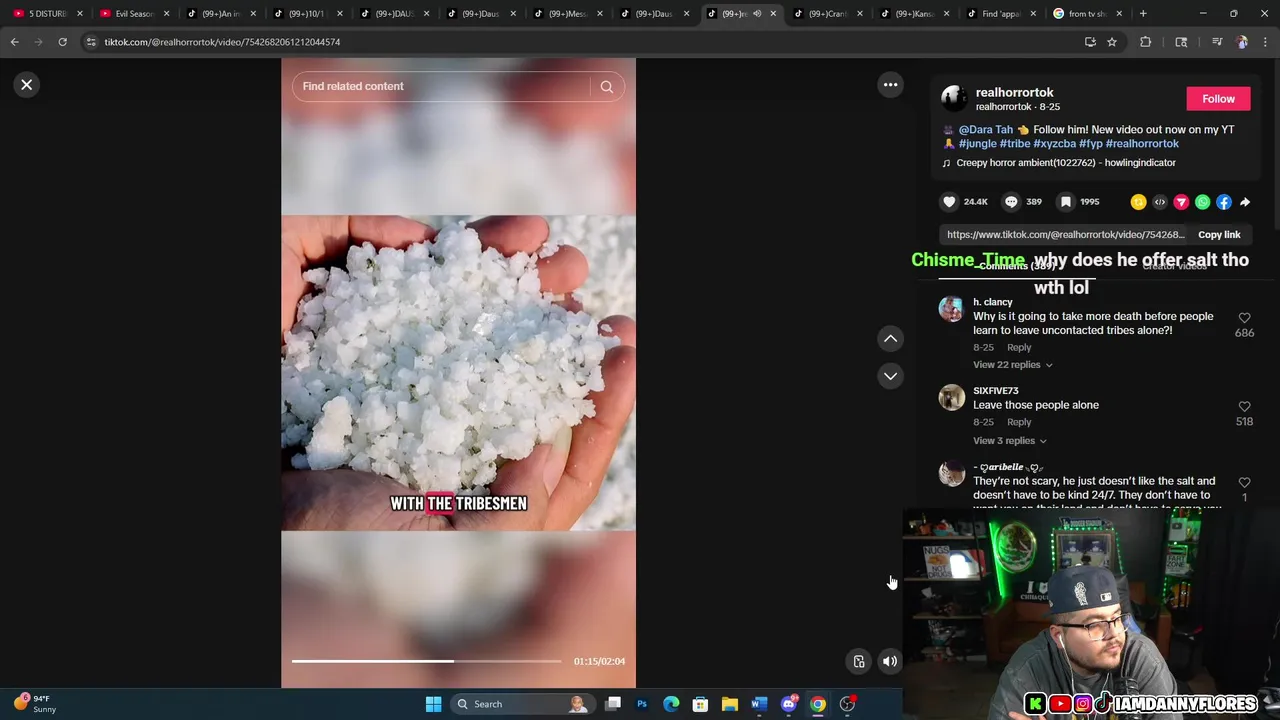Open the Creepy horror ambient sound link
Image resolution: width=1280 pixels, height=720 pixels.
click(x=1065, y=163)
